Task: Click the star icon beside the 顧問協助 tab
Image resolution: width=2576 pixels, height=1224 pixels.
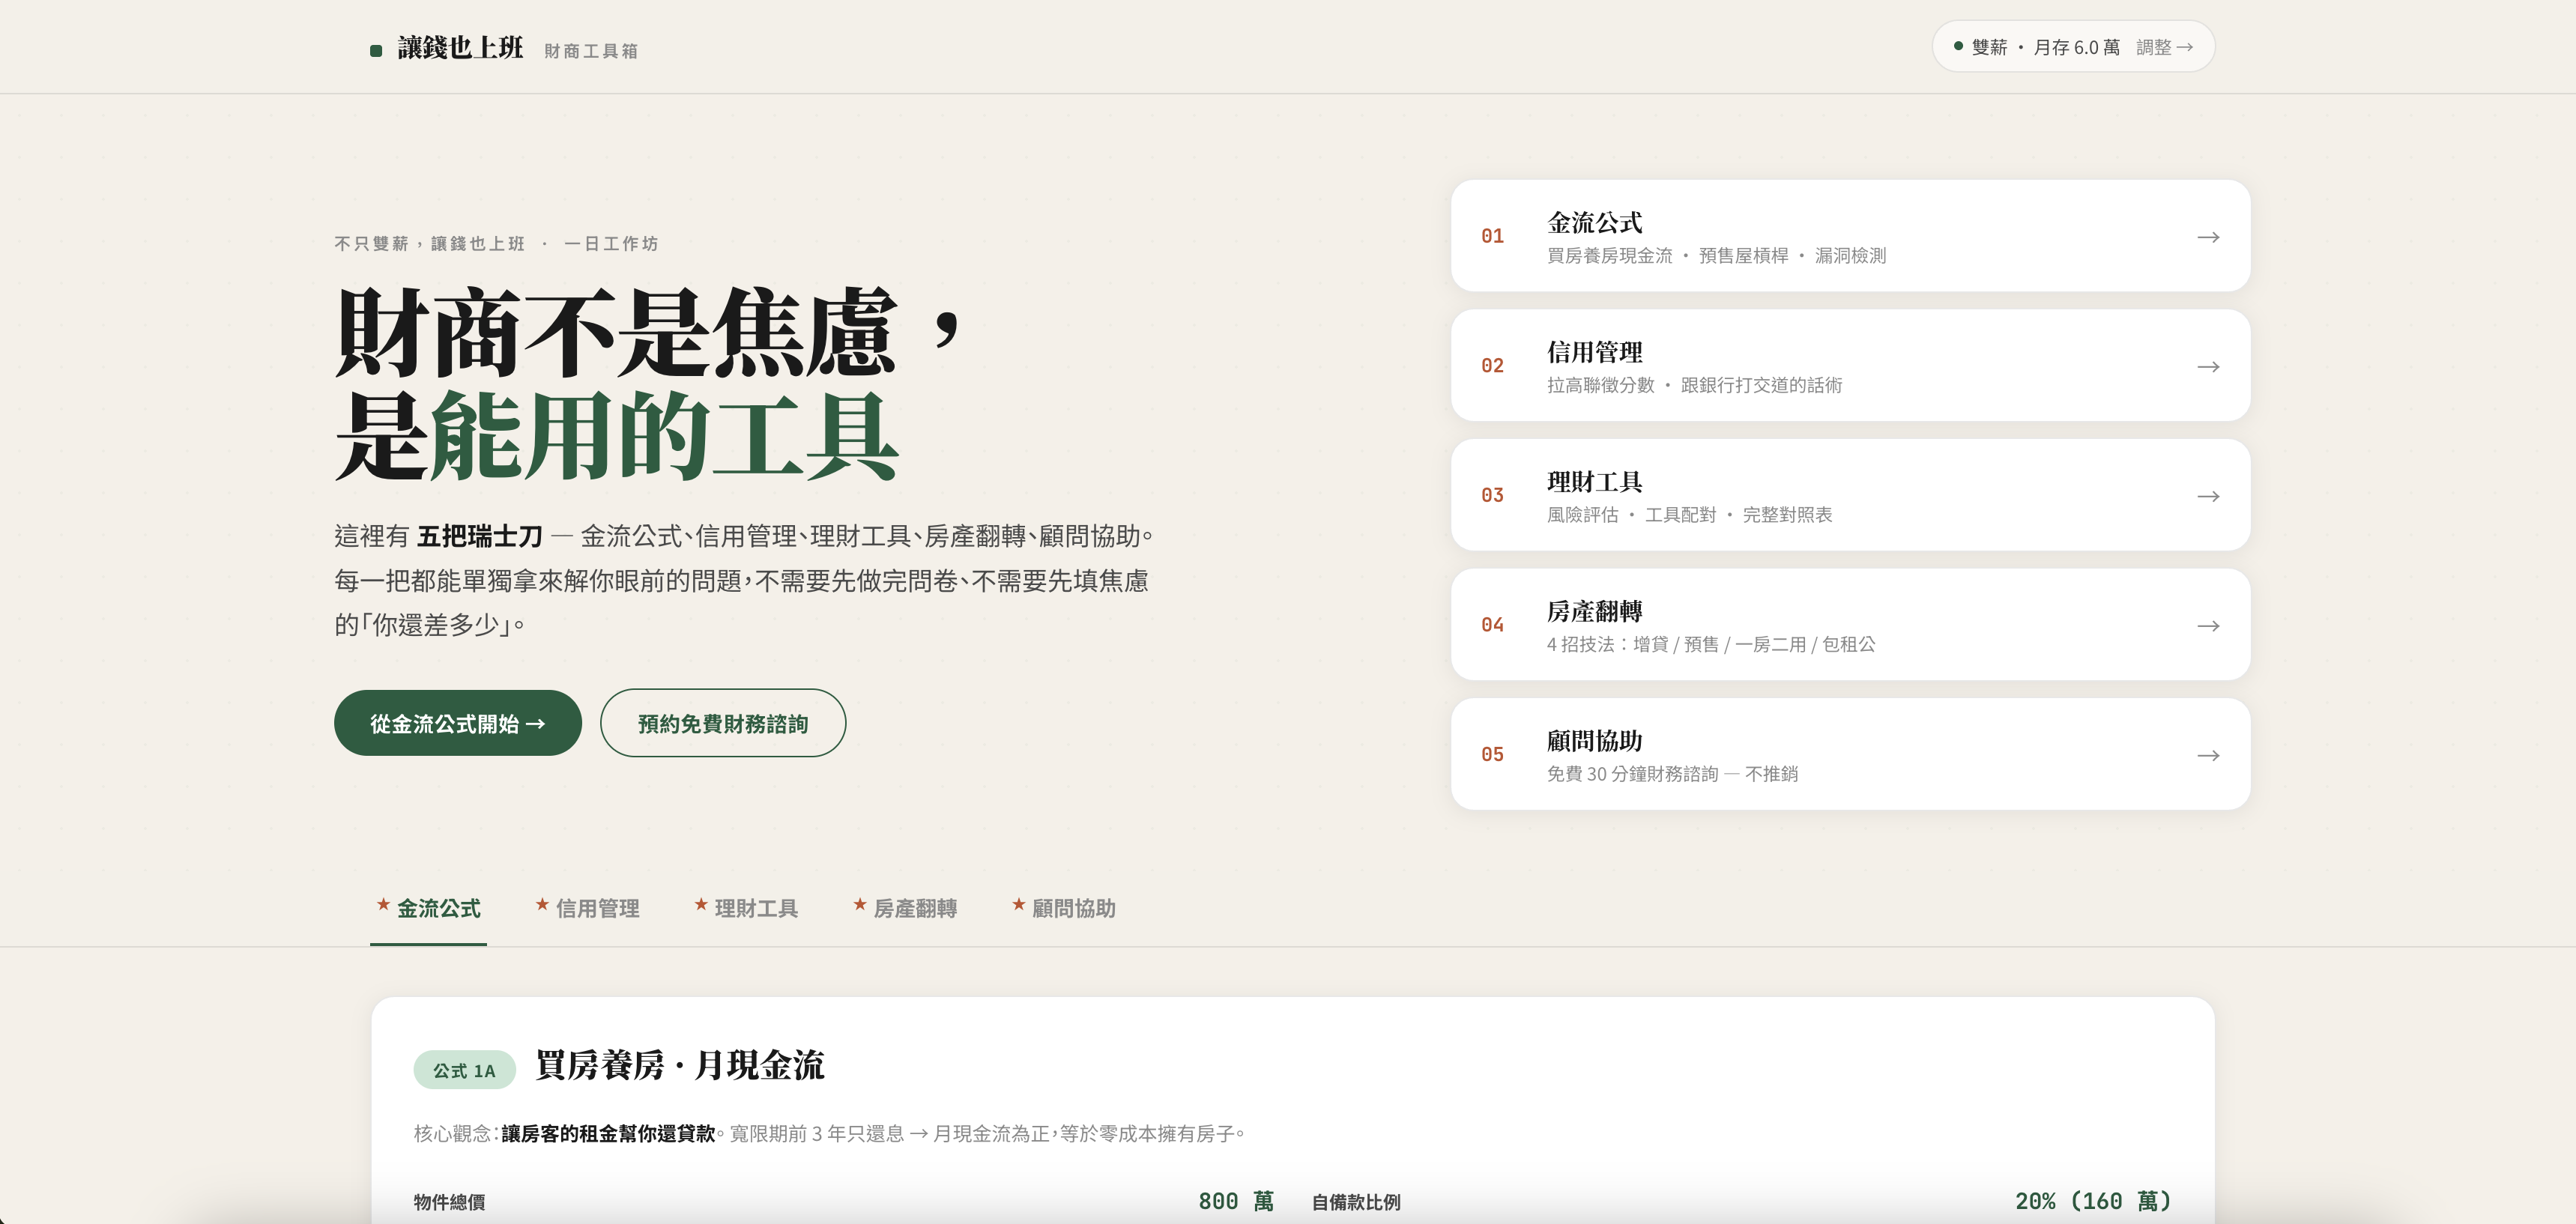Action: coord(1018,904)
